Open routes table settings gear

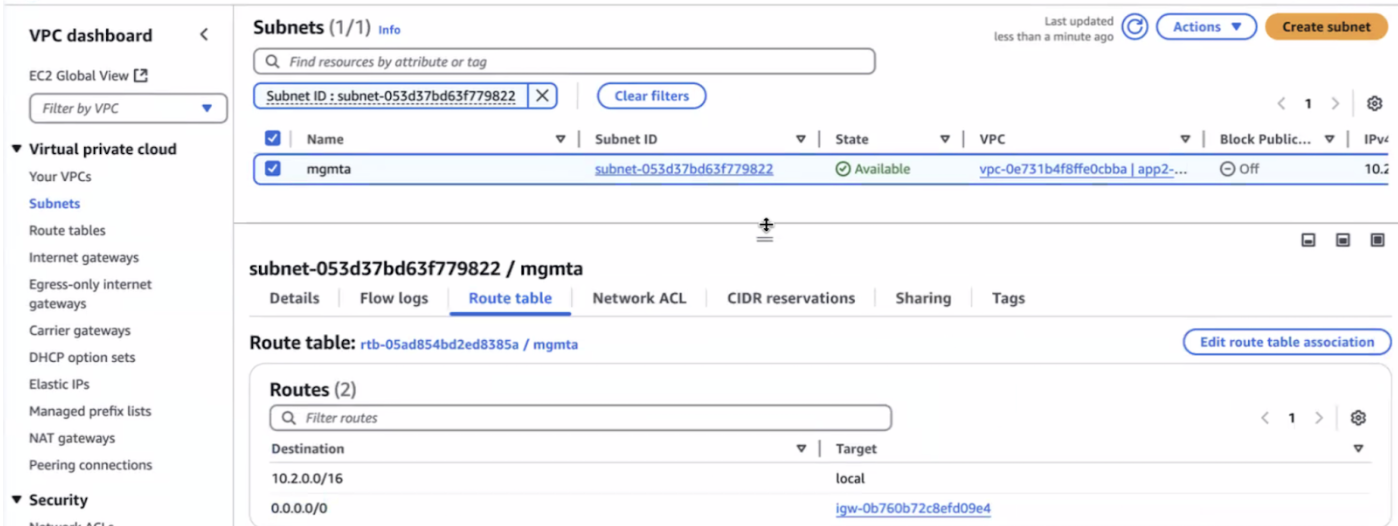pos(1358,418)
